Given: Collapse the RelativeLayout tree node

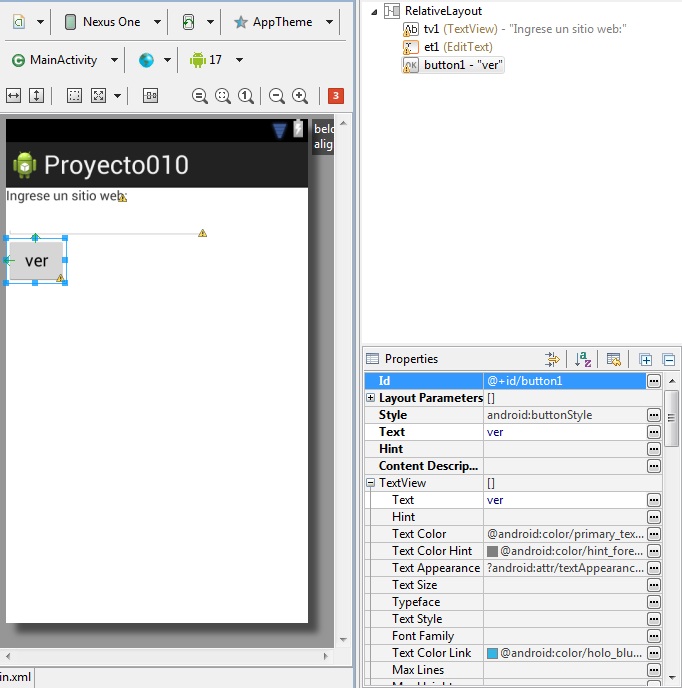Looking at the screenshot, I should [x=374, y=12].
